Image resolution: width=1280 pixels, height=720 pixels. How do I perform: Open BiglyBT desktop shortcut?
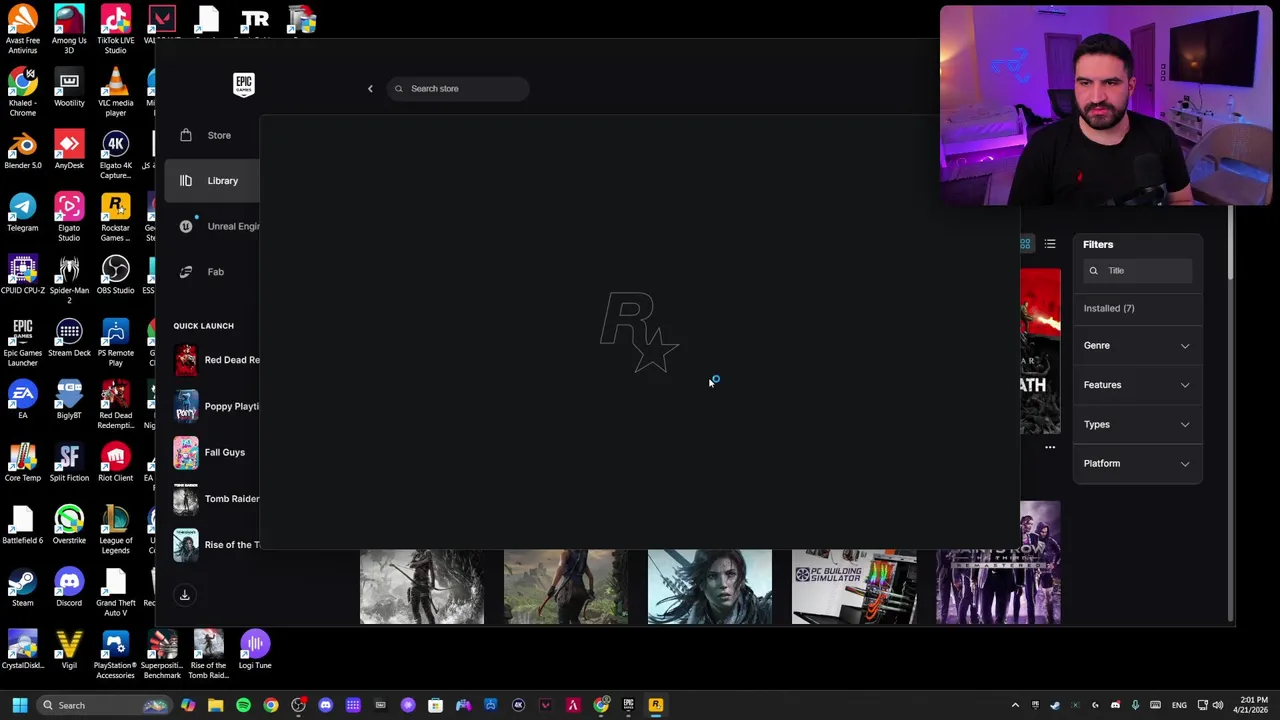[69, 401]
